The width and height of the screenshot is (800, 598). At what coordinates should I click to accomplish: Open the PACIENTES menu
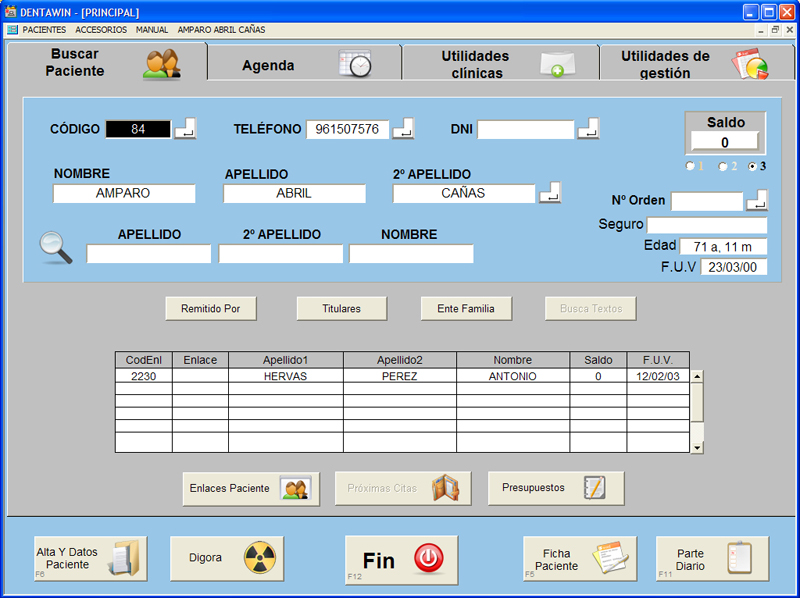click(x=44, y=30)
